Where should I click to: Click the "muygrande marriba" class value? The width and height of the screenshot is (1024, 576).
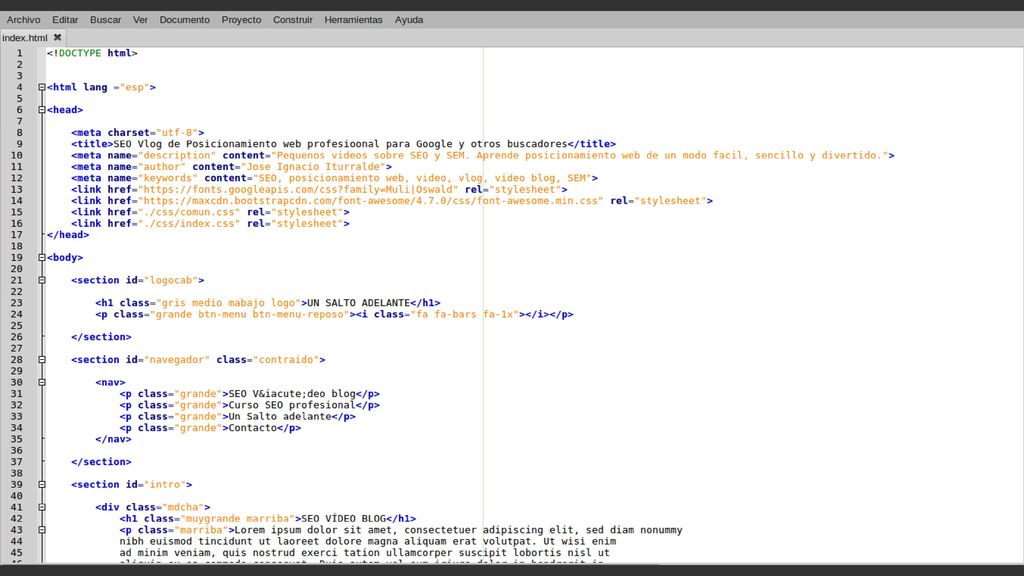[x=238, y=519]
